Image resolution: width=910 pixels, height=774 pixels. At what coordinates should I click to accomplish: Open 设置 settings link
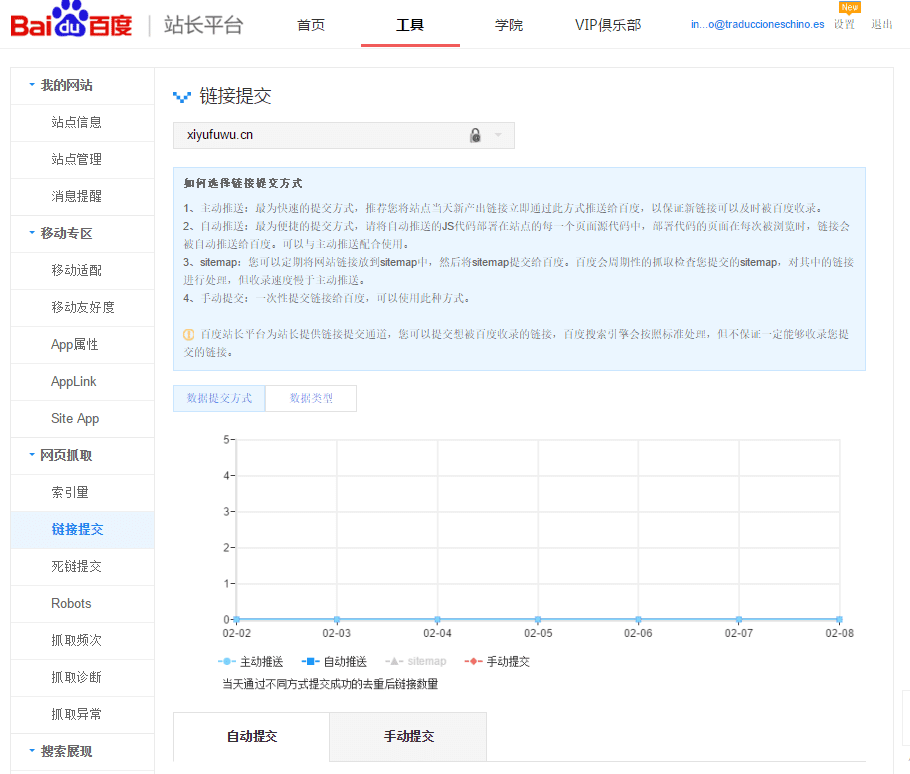[844, 24]
